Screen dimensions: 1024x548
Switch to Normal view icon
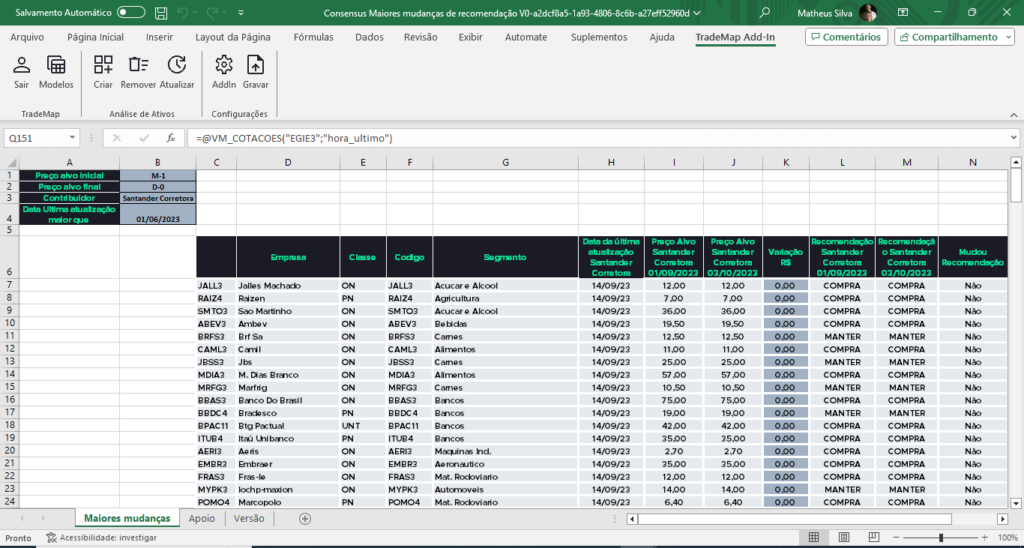814,538
